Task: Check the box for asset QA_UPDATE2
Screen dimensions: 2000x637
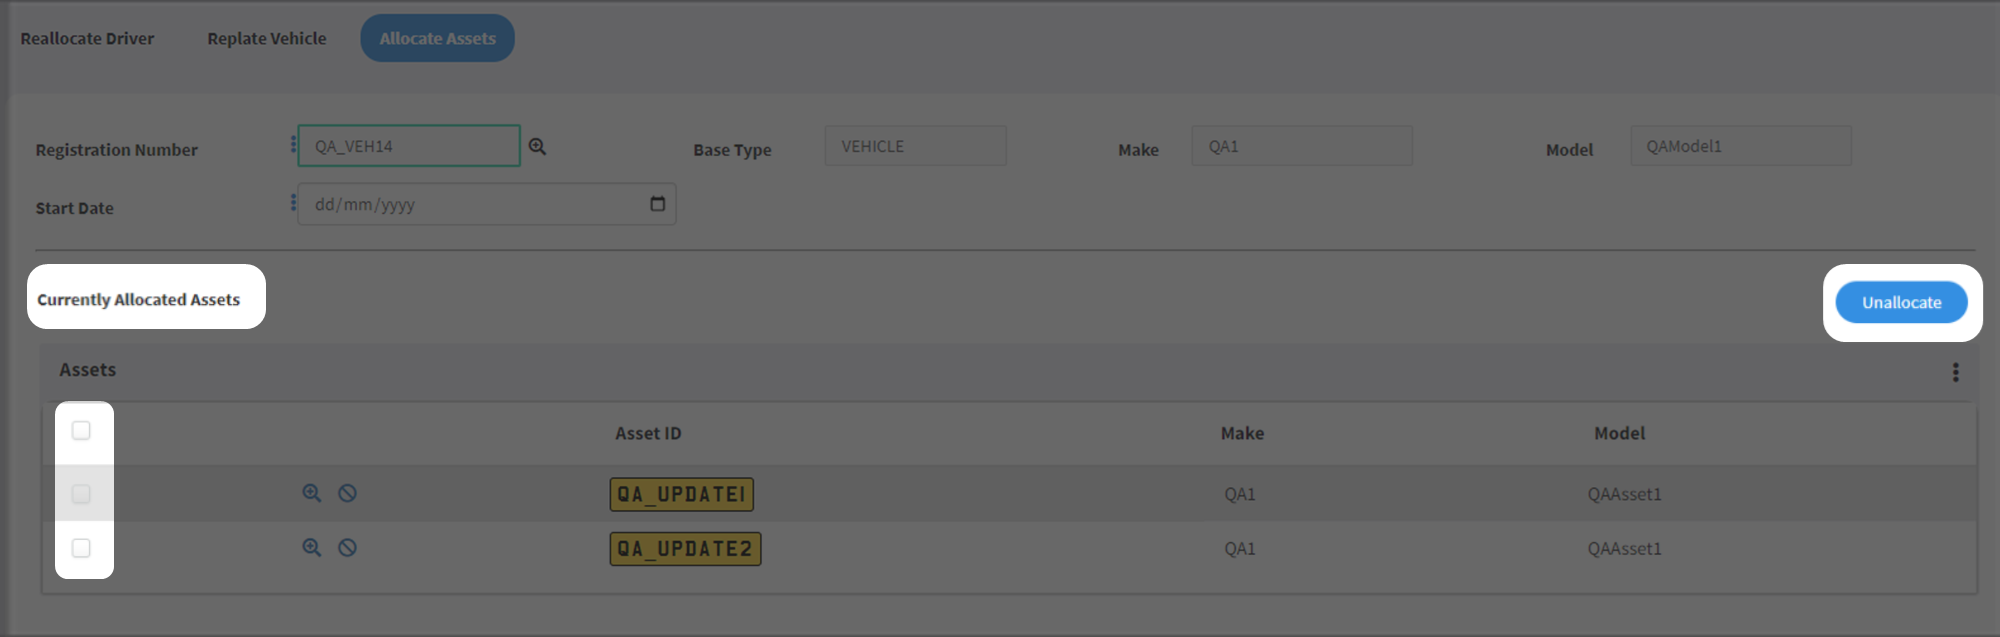Action: [x=81, y=548]
